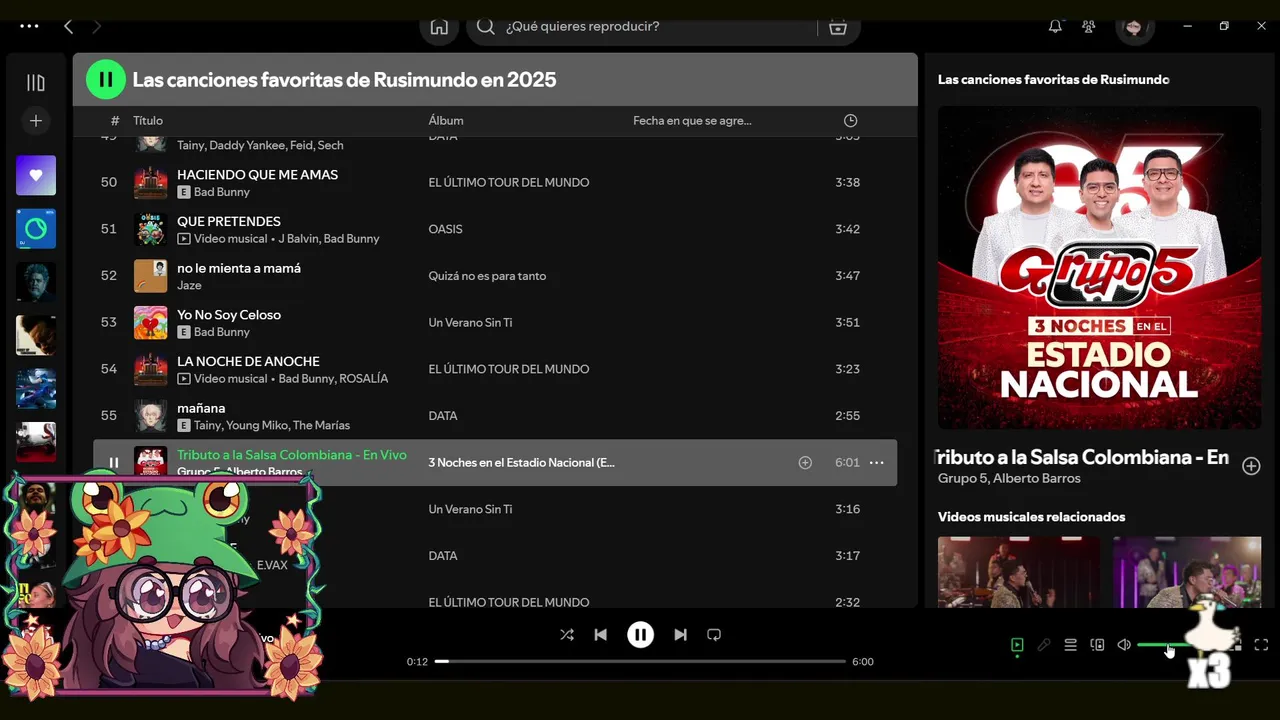
Task: Open artist Young Miko link
Action: click(x=256, y=425)
